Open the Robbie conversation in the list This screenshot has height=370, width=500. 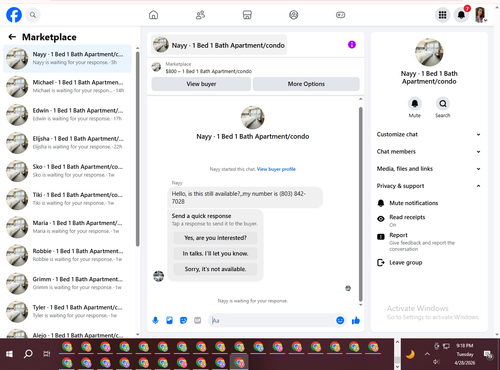[67, 255]
